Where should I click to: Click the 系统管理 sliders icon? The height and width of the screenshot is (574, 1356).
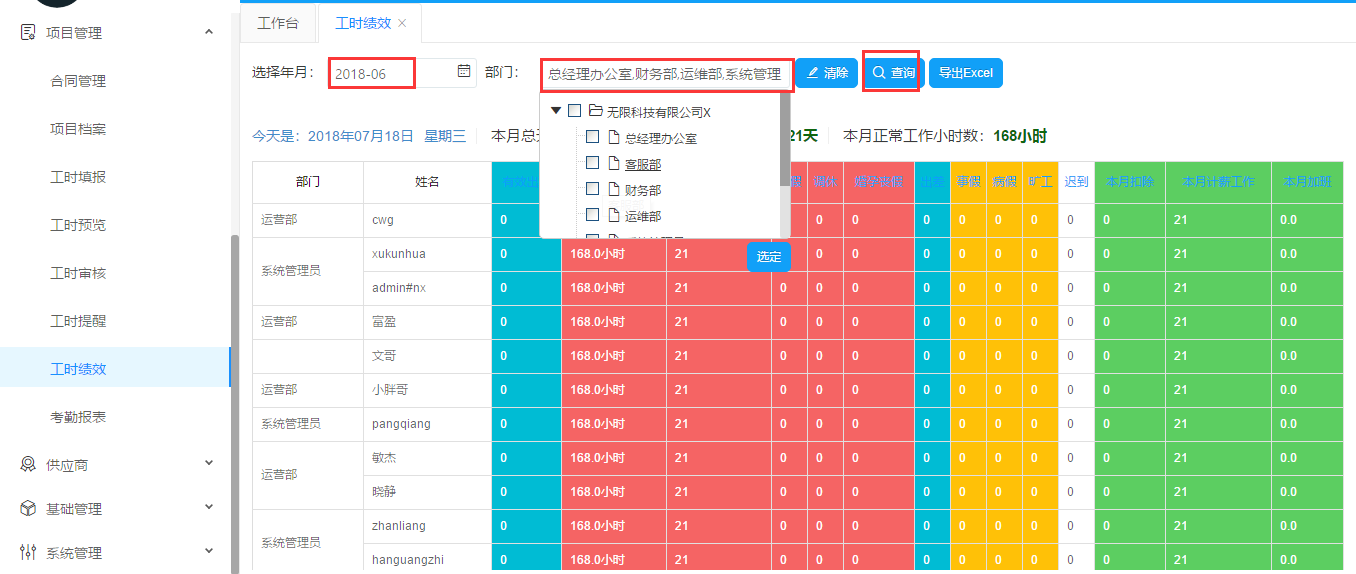coord(28,552)
